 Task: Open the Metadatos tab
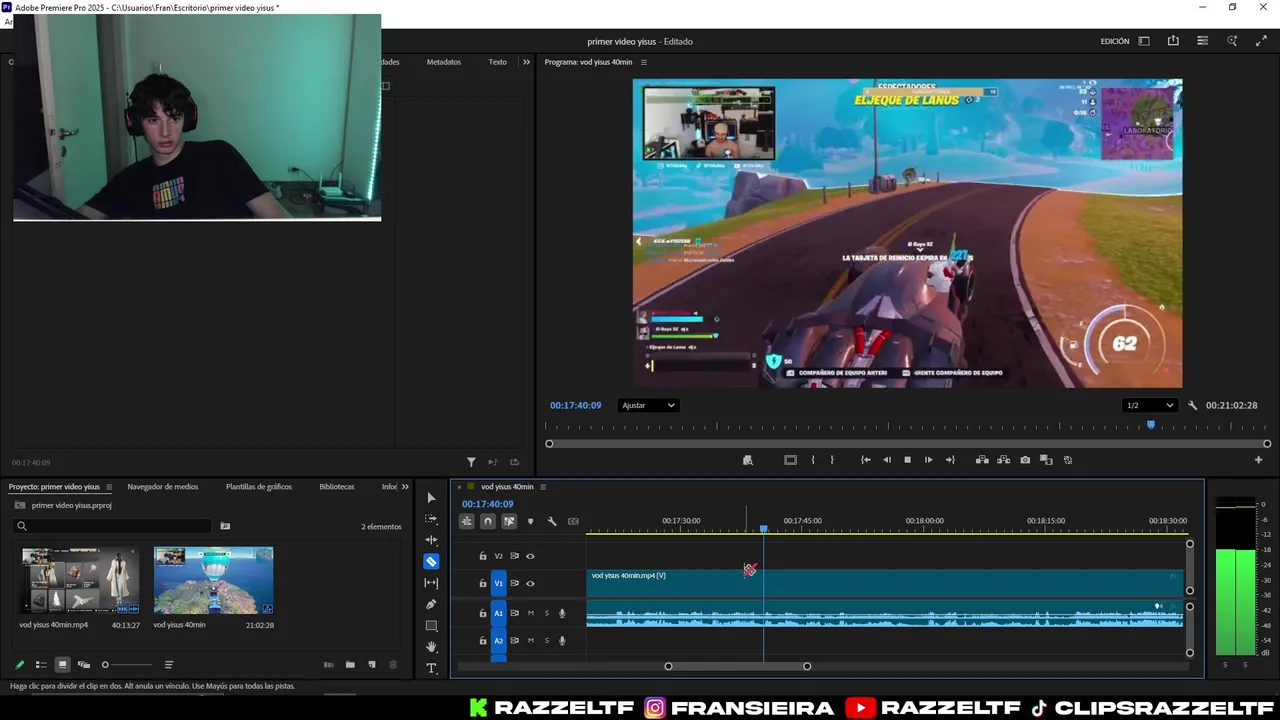[x=444, y=62]
